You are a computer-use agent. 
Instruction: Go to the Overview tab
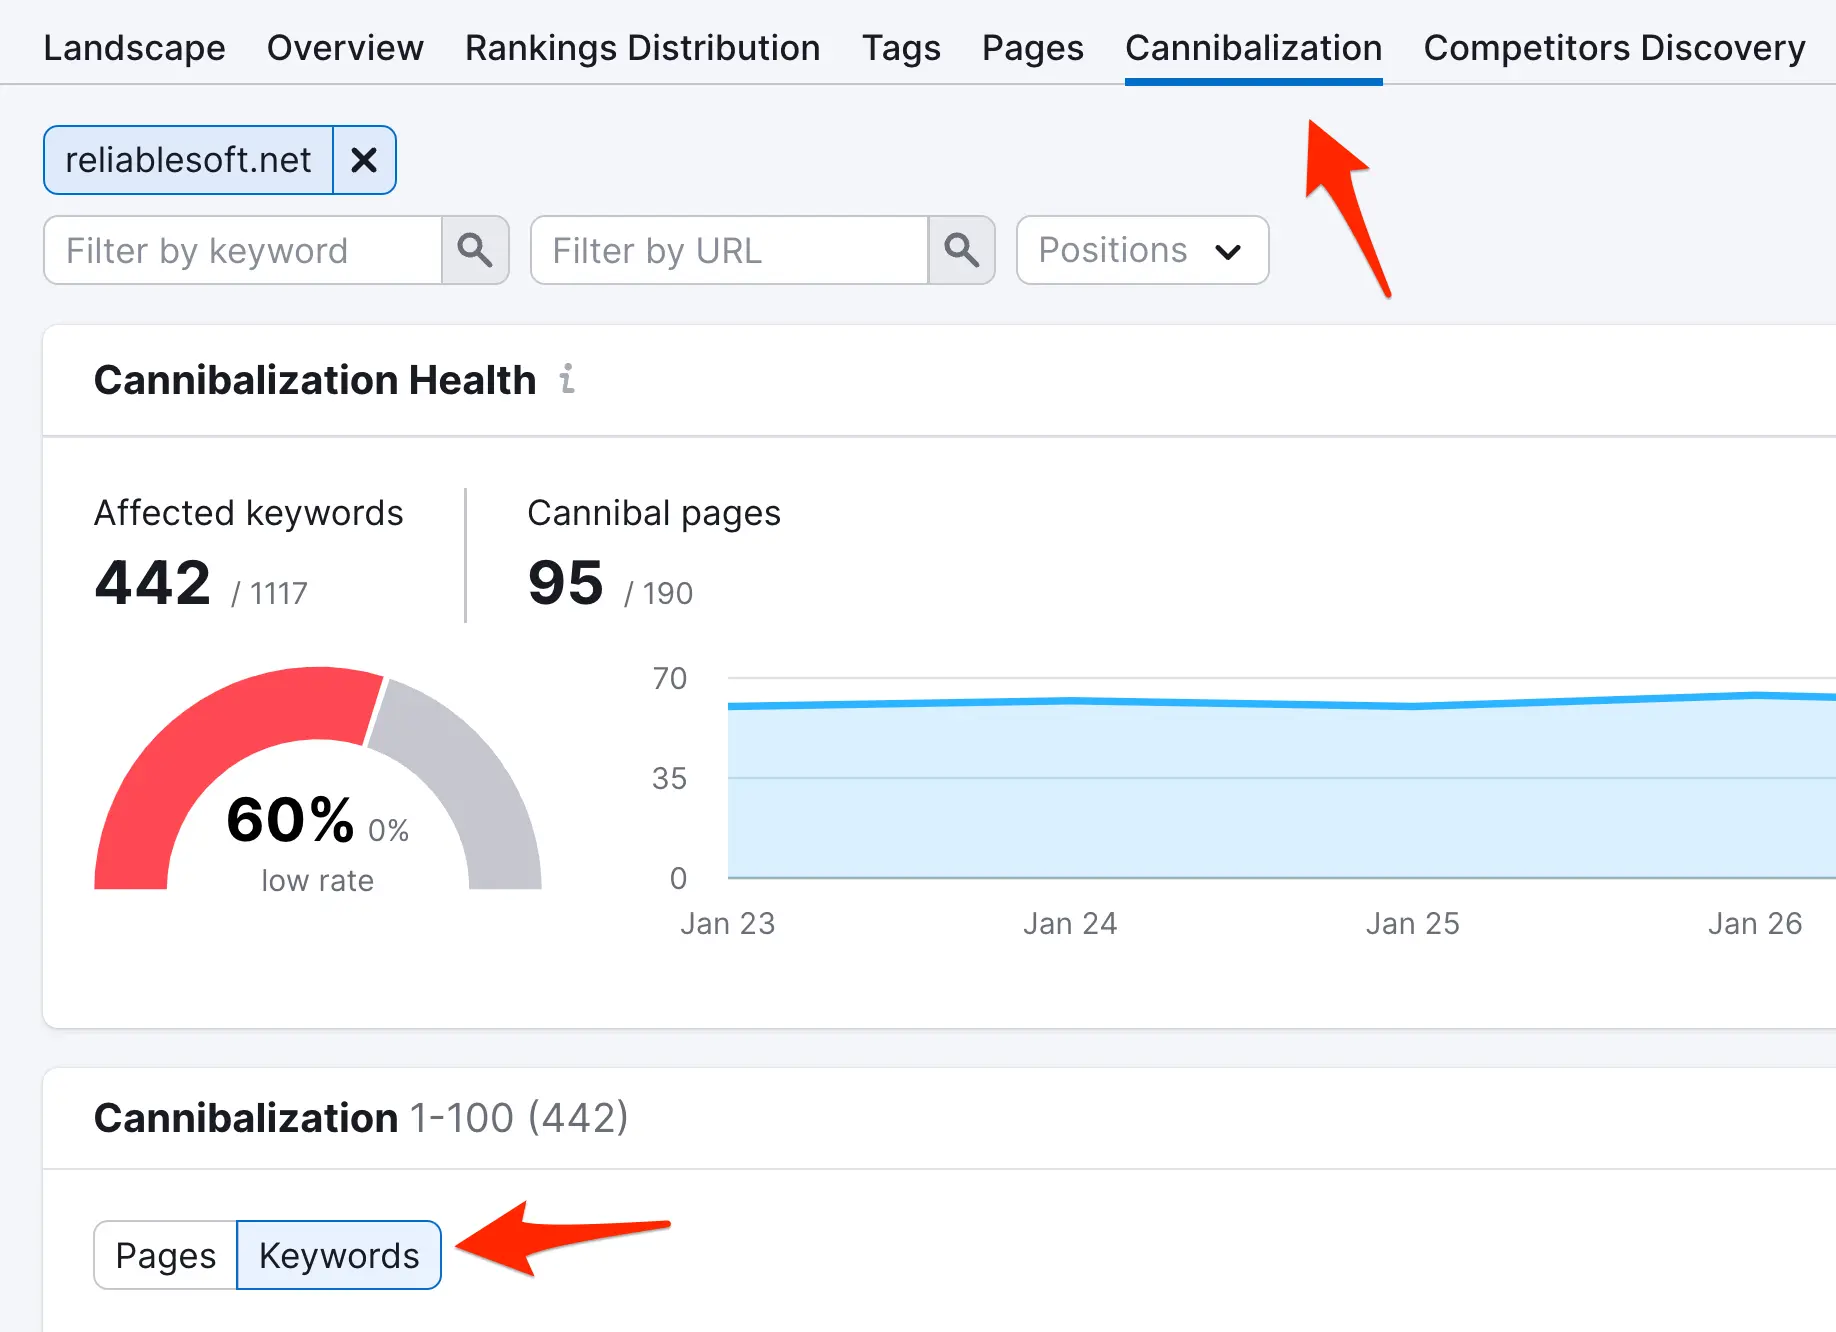pos(345,48)
